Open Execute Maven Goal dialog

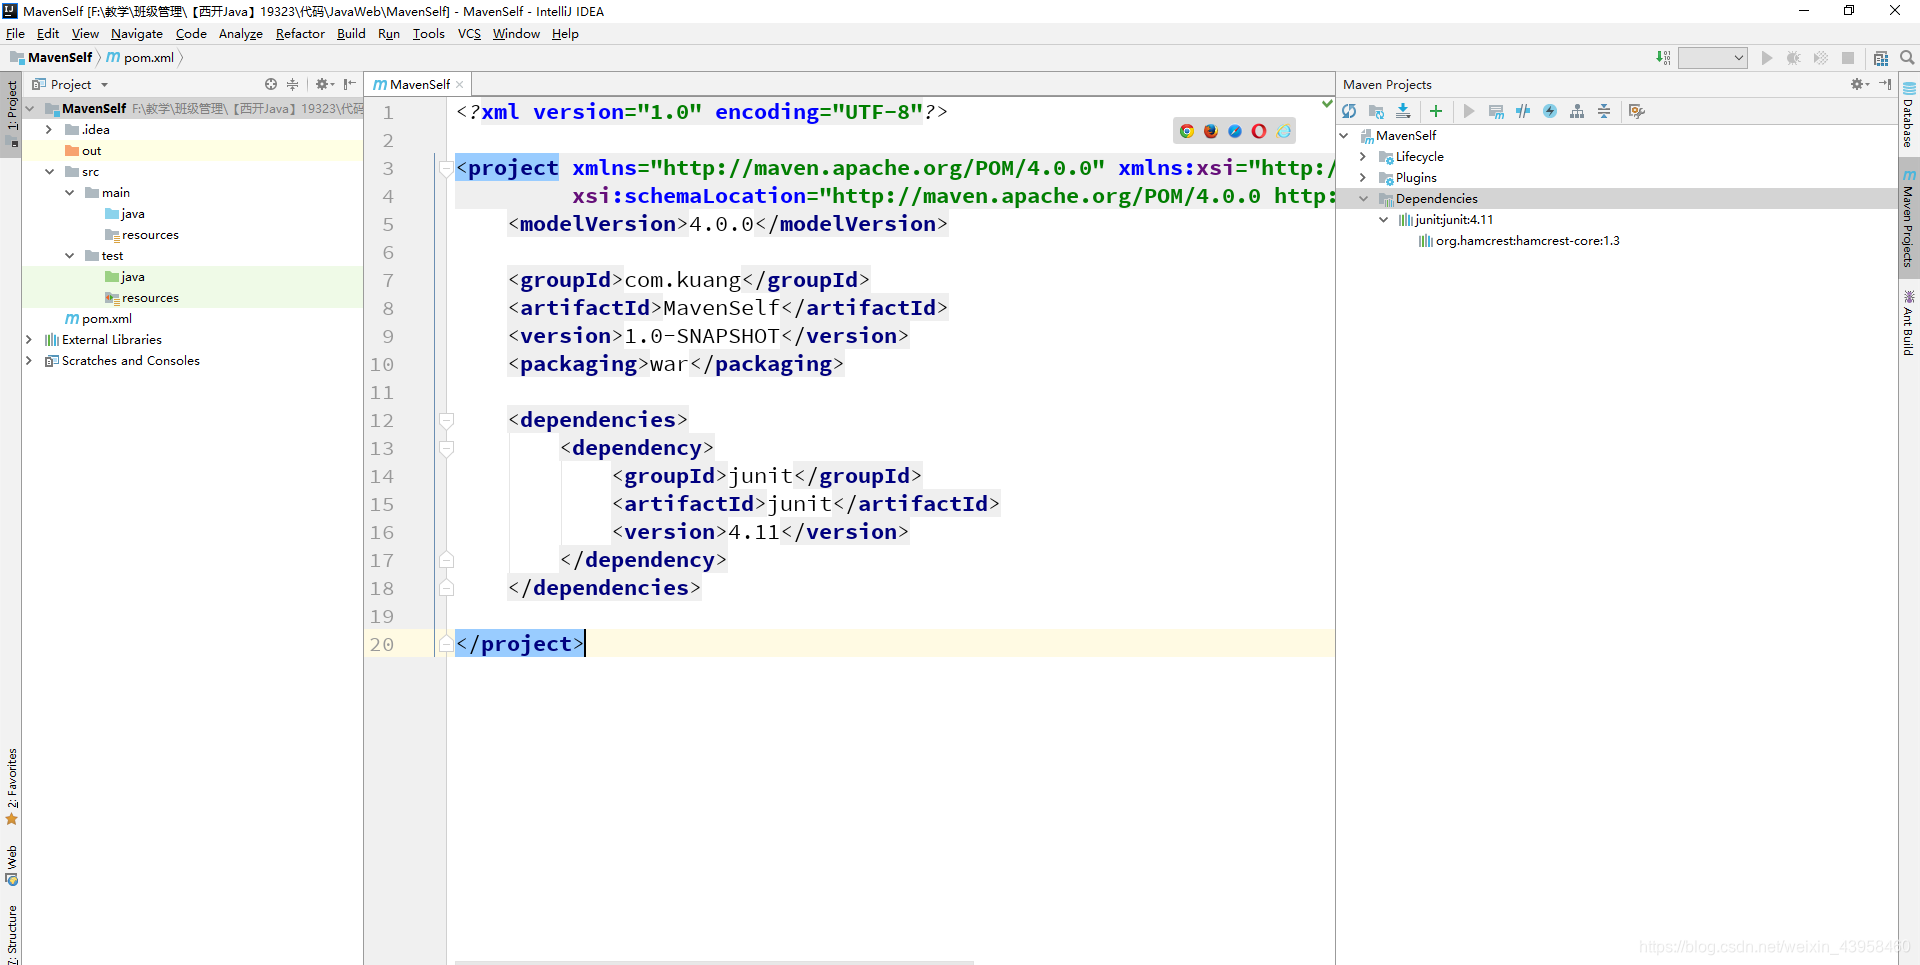coord(1496,111)
